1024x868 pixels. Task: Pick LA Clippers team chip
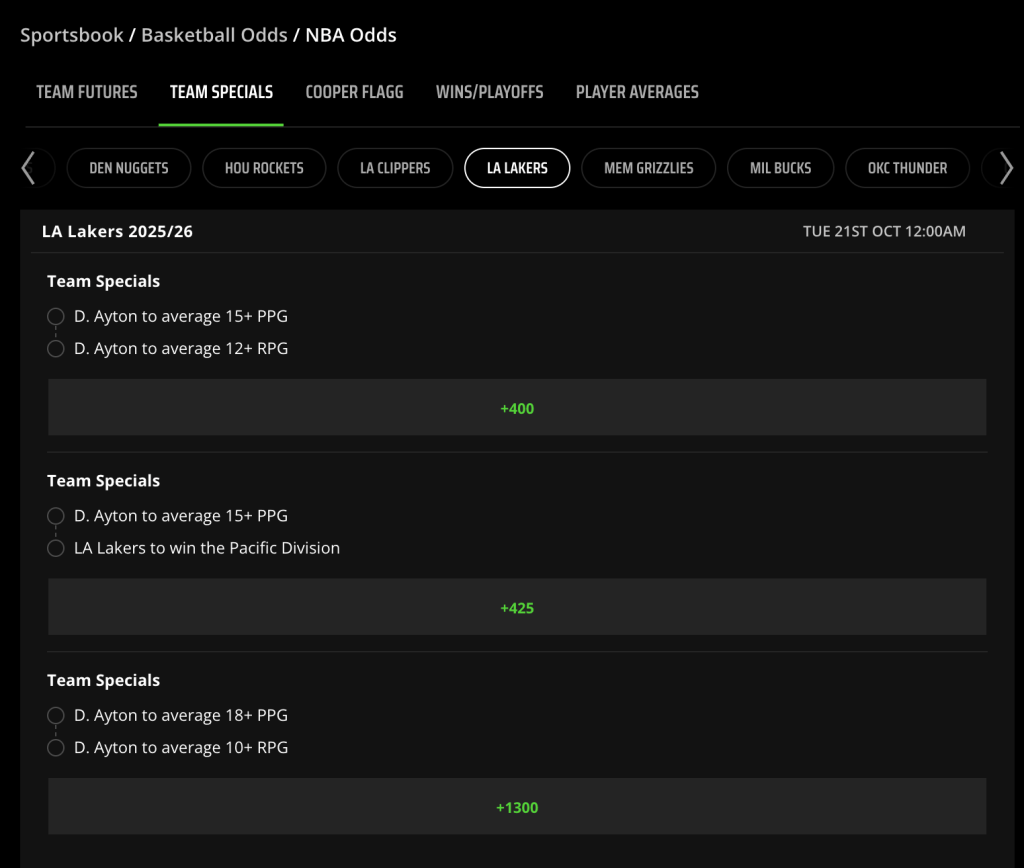[395, 169]
